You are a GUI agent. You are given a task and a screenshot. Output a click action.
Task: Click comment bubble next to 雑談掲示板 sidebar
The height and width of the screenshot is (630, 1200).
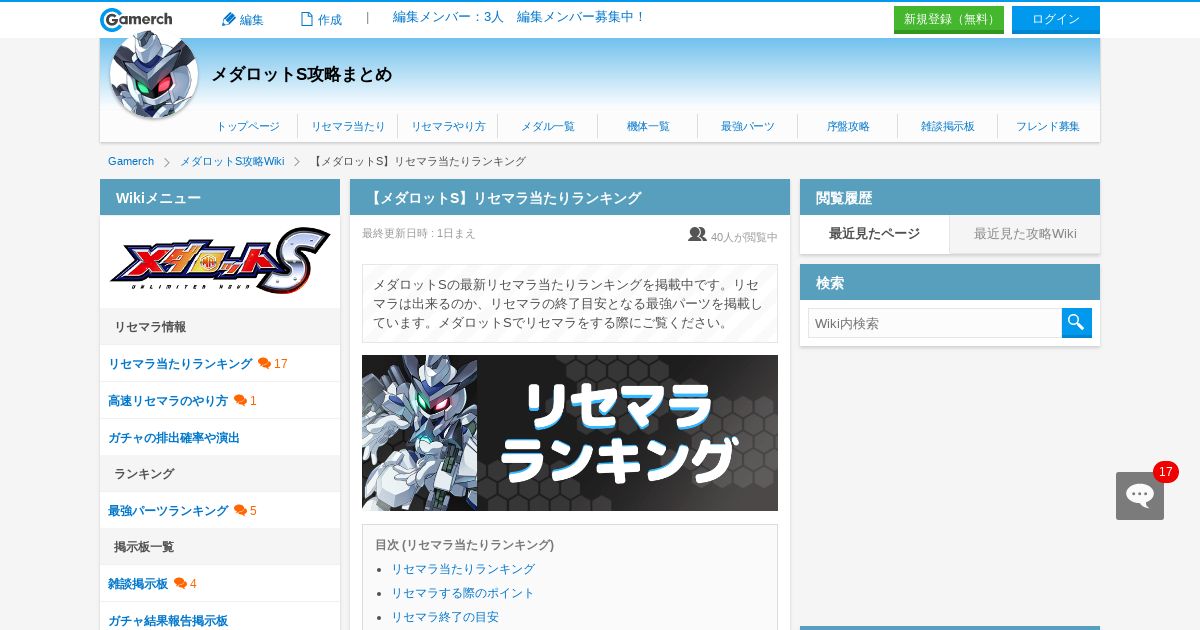point(180,583)
